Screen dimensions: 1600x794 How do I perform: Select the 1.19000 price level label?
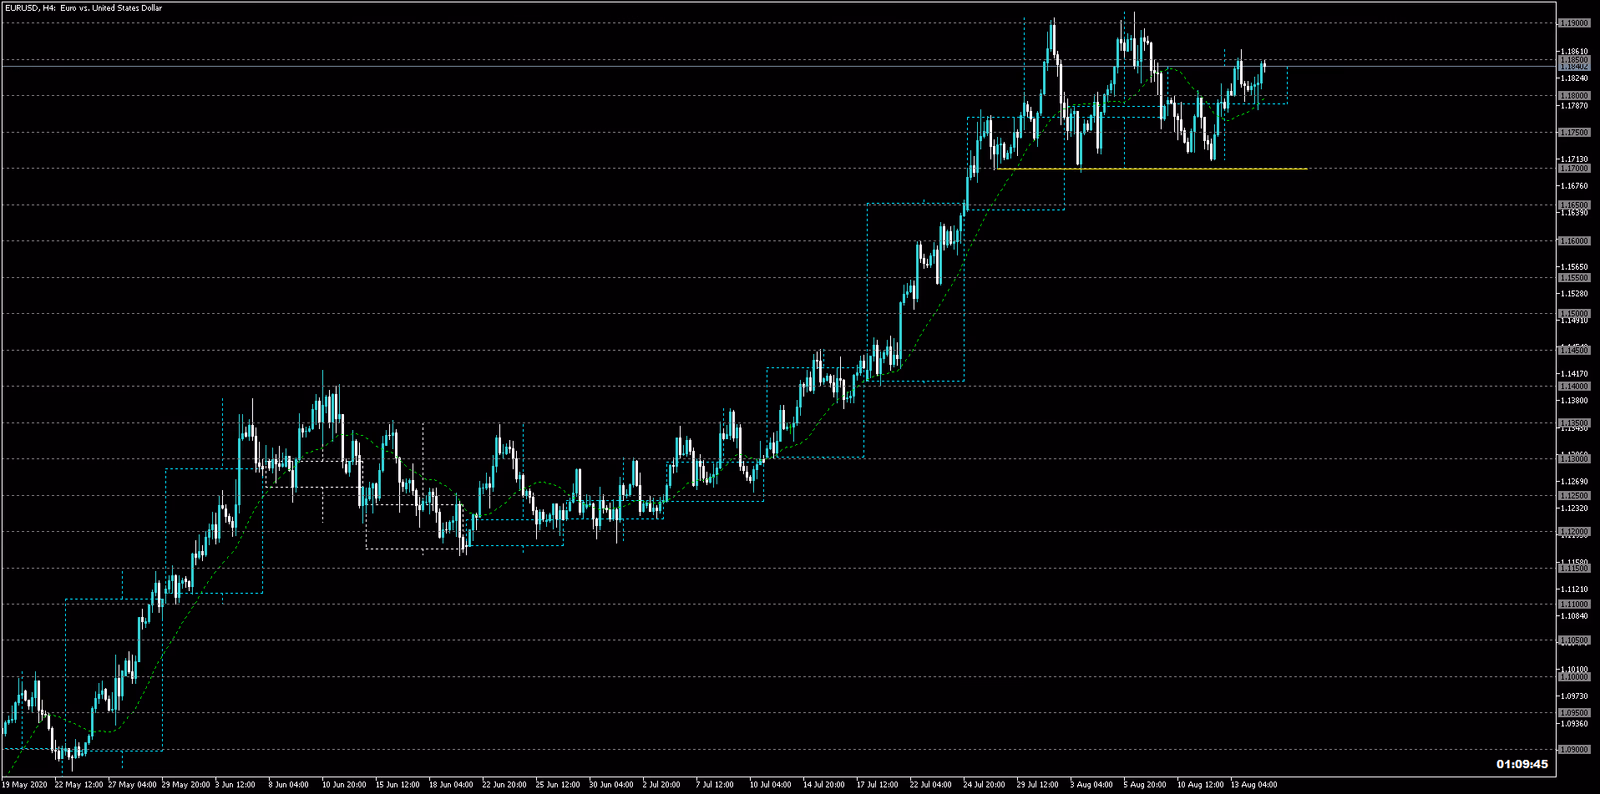pos(1574,23)
